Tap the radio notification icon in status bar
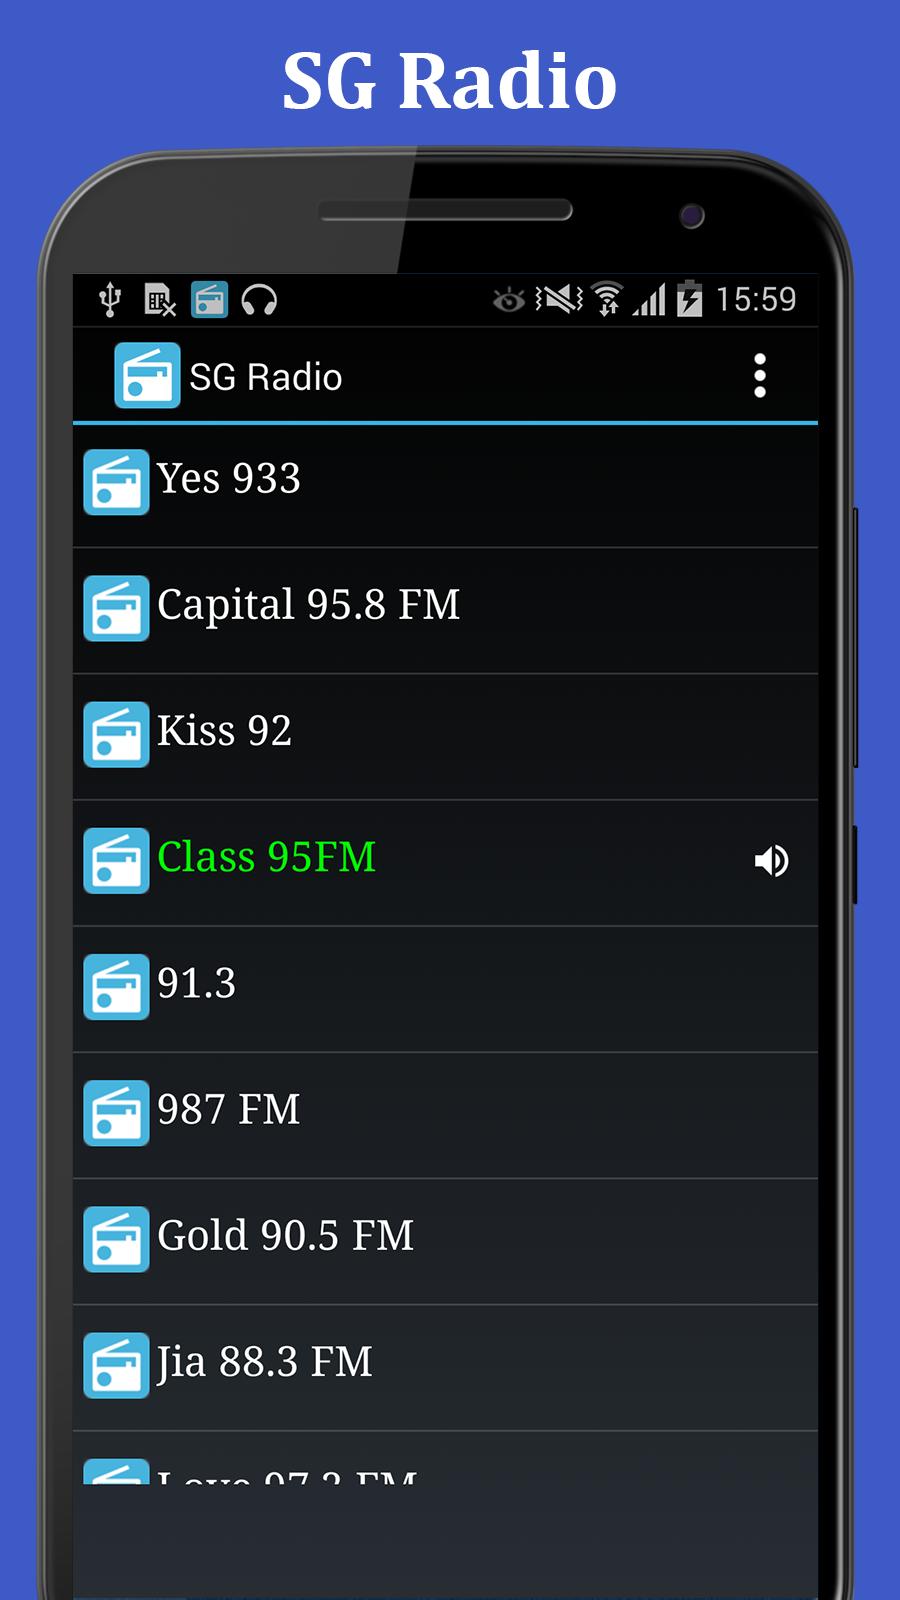 [x=209, y=299]
